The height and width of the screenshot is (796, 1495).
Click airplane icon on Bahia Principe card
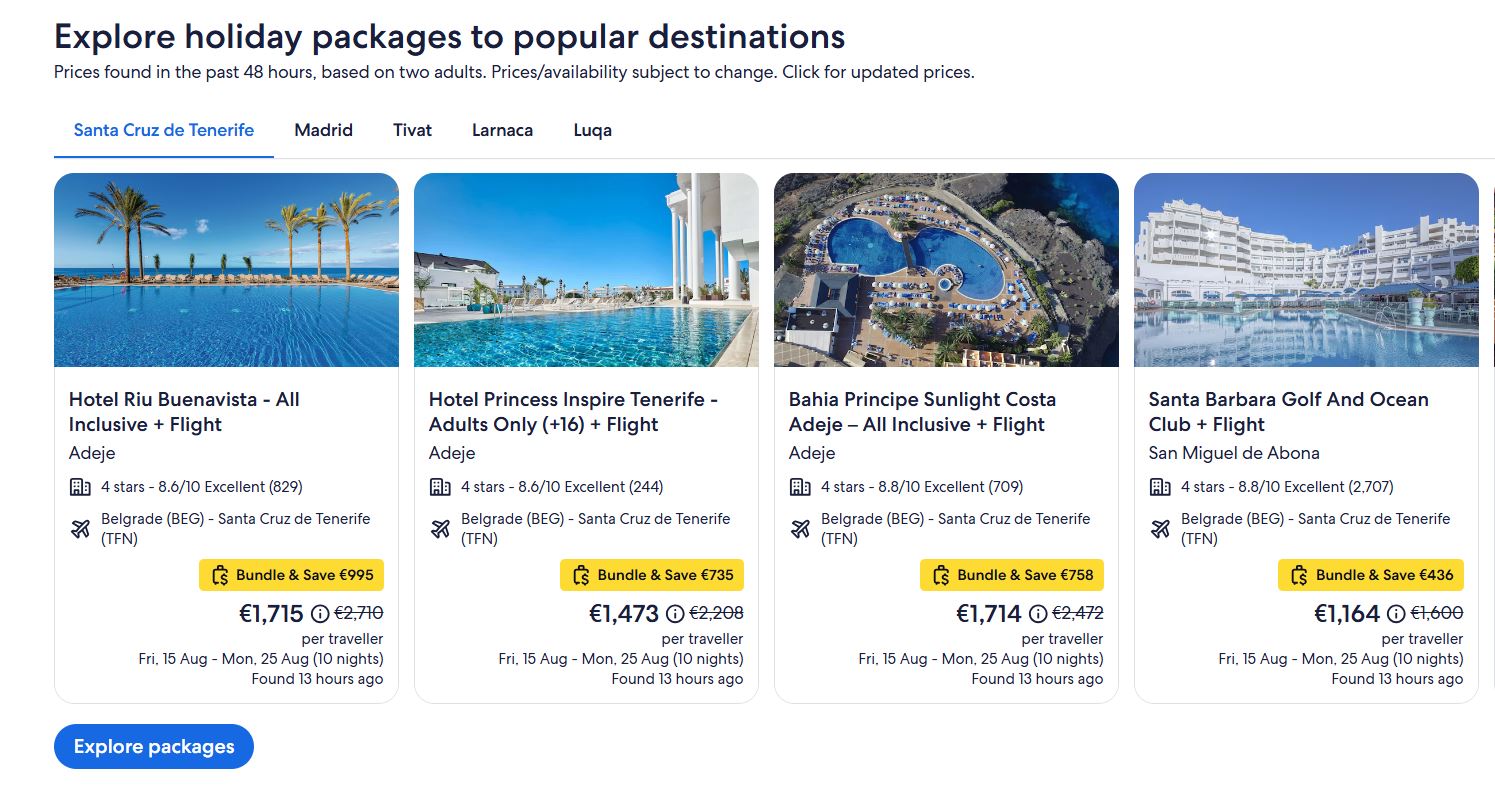click(x=800, y=529)
